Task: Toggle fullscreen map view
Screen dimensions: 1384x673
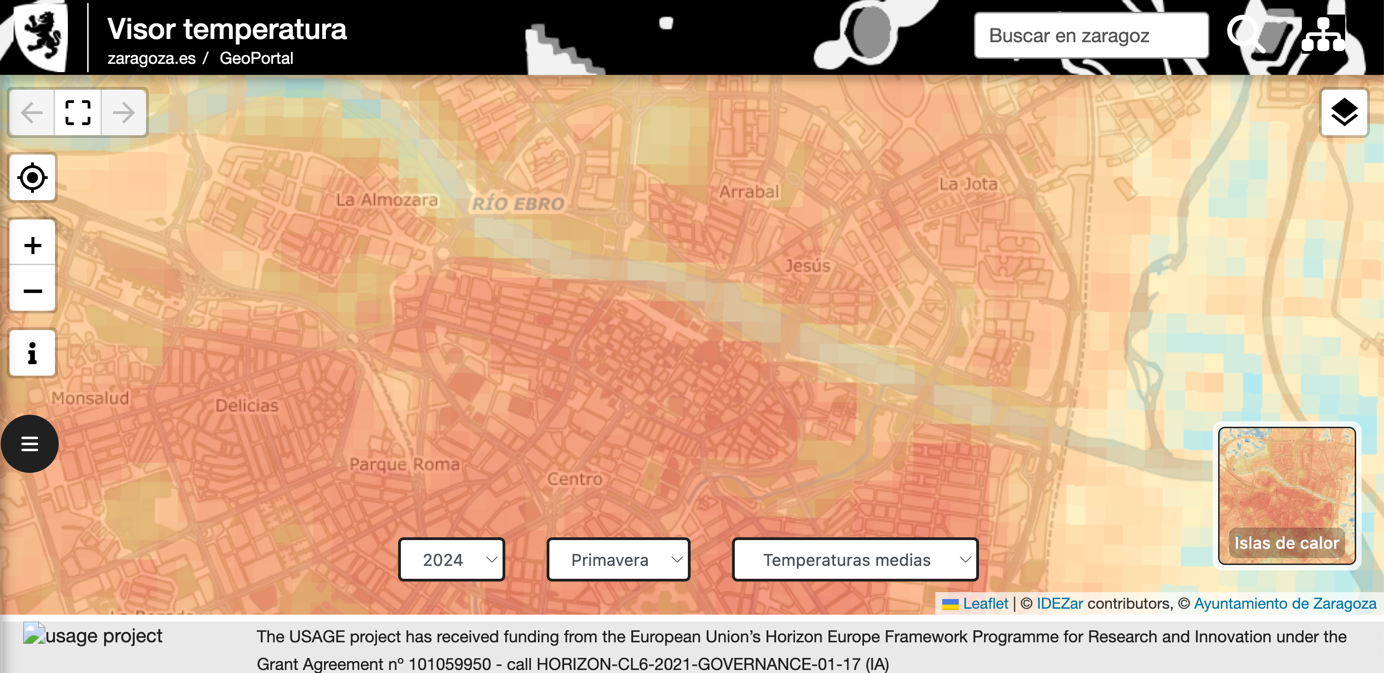Action: (78, 113)
